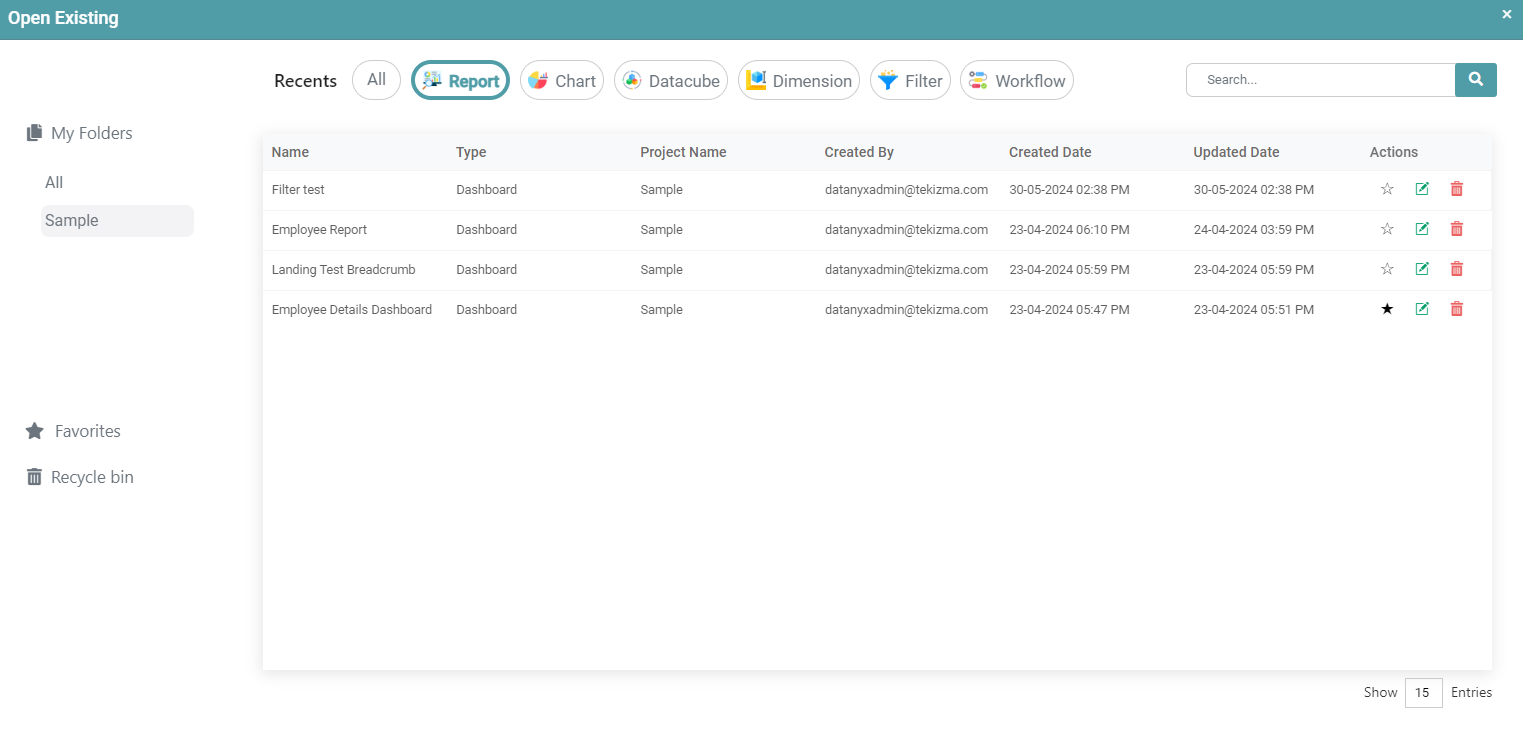Image resolution: width=1523 pixels, height=755 pixels.
Task: Open the Edit icon for Filter test
Action: pos(1422,189)
